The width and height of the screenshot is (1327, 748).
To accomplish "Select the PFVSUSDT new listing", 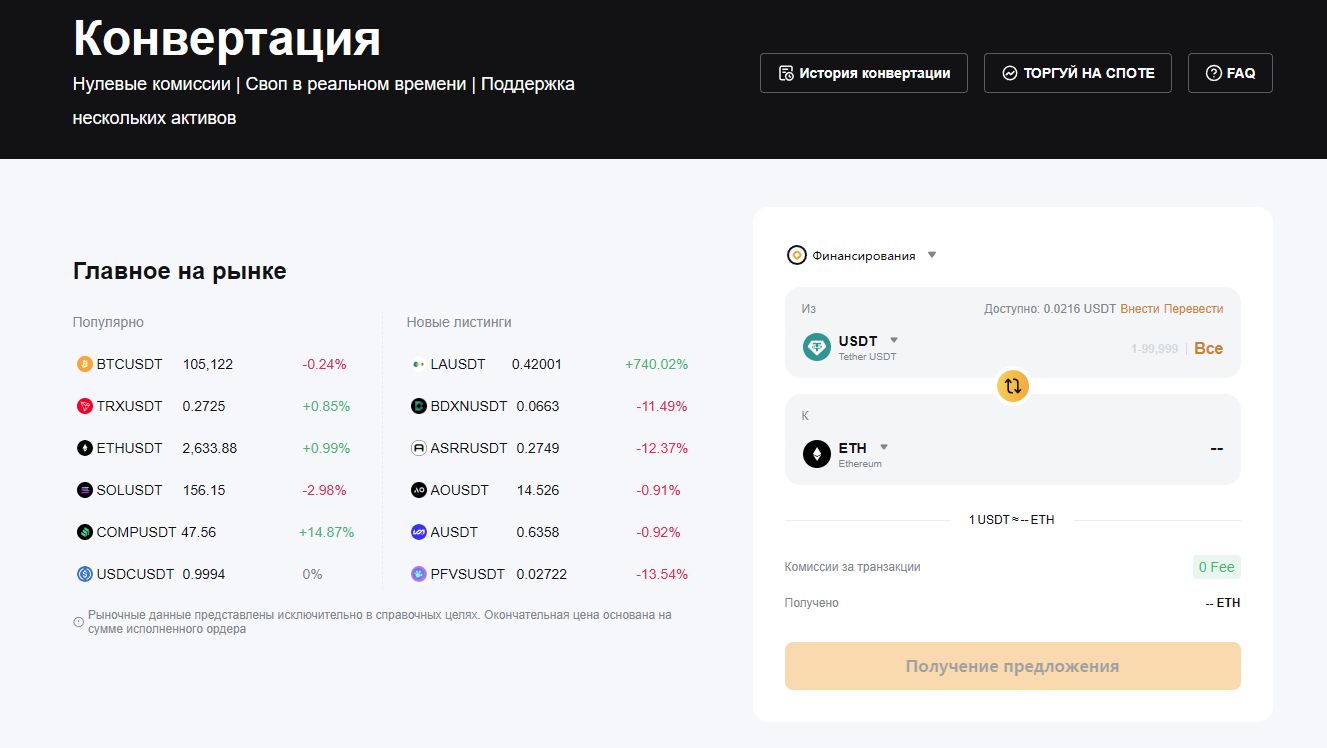I will click(549, 574).
